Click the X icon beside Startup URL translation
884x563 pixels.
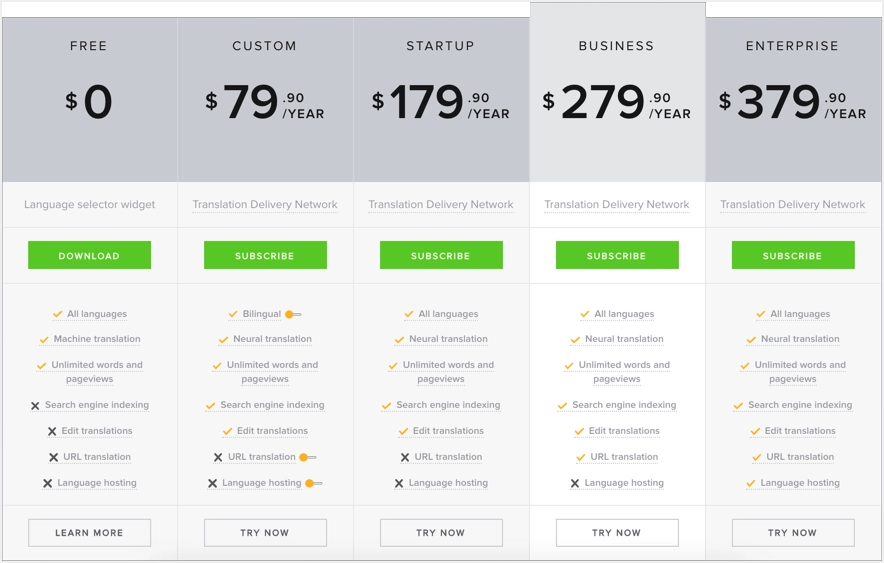point(405,458)
